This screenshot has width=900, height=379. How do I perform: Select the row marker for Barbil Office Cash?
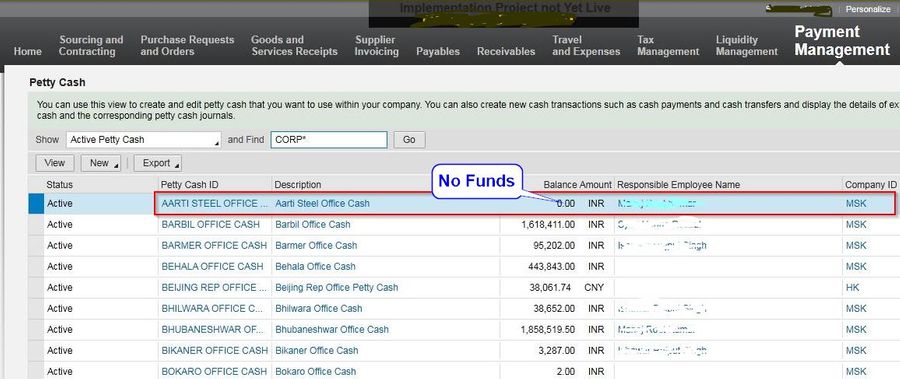[36, 225]
